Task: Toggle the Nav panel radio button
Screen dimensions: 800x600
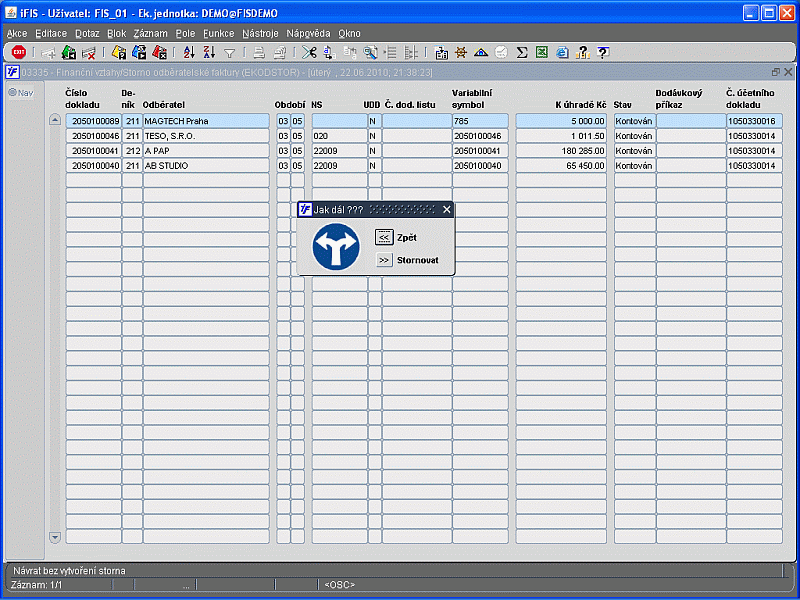Action: (x=12, y=93)
